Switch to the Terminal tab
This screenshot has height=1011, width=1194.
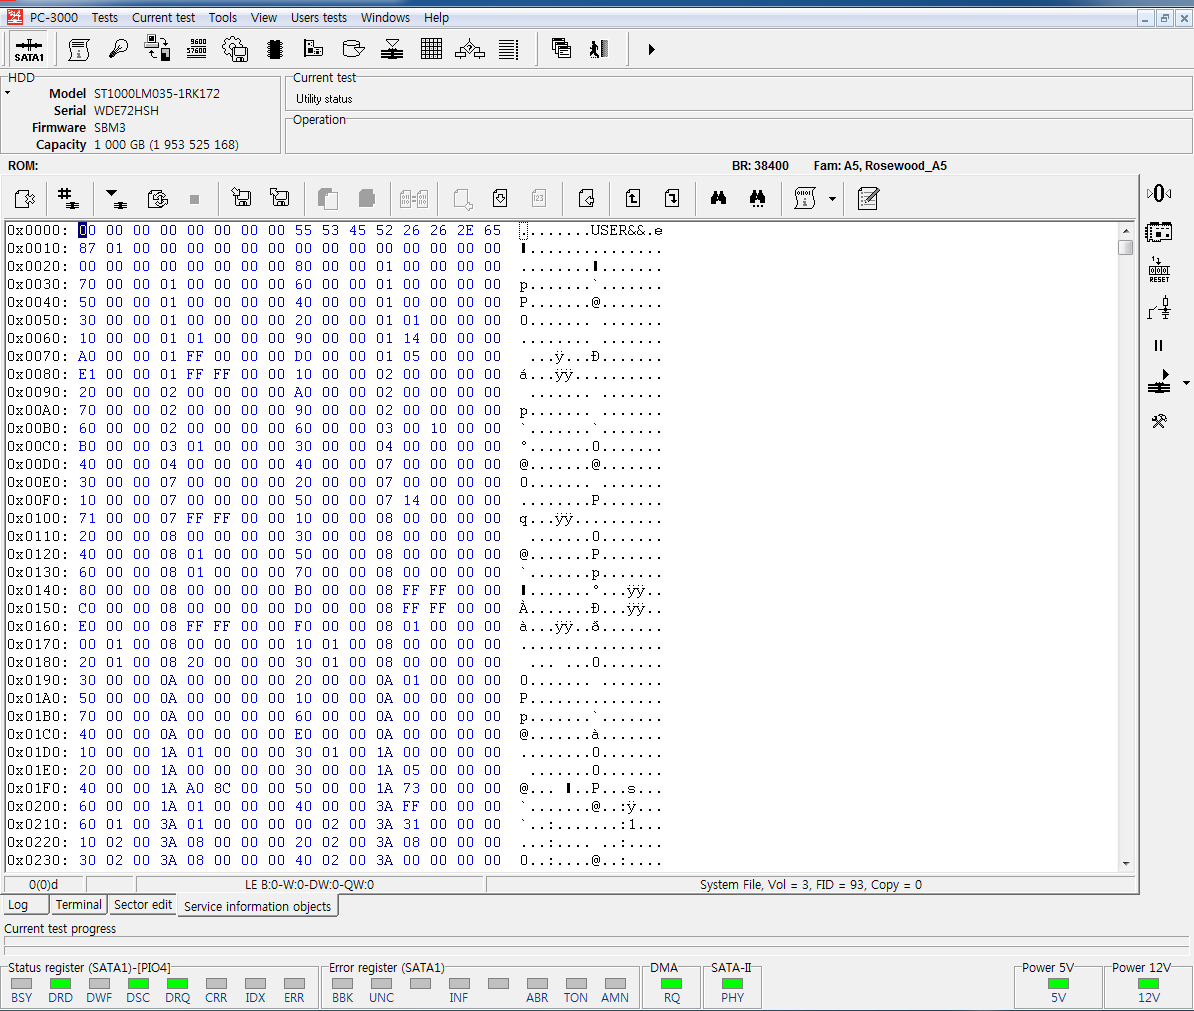(78, 904)
